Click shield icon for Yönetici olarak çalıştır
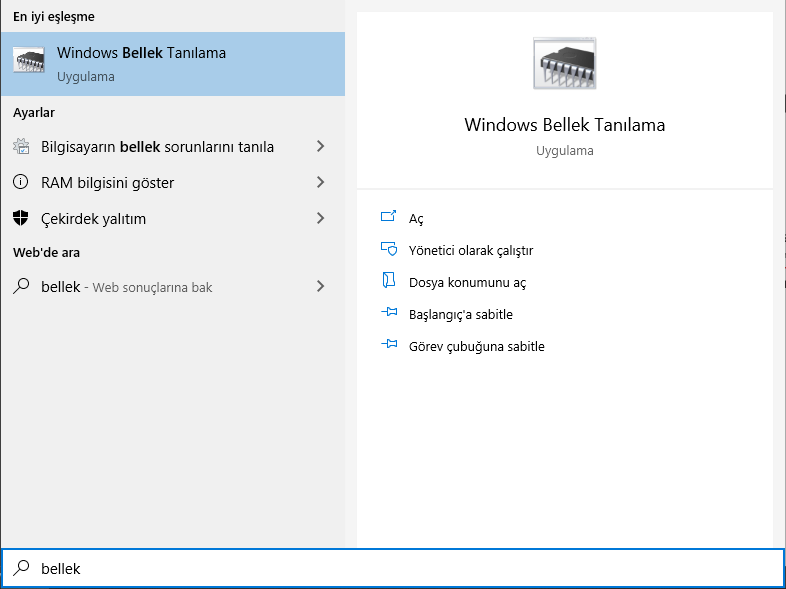The image size is (786, 589). tap(389, 249)
